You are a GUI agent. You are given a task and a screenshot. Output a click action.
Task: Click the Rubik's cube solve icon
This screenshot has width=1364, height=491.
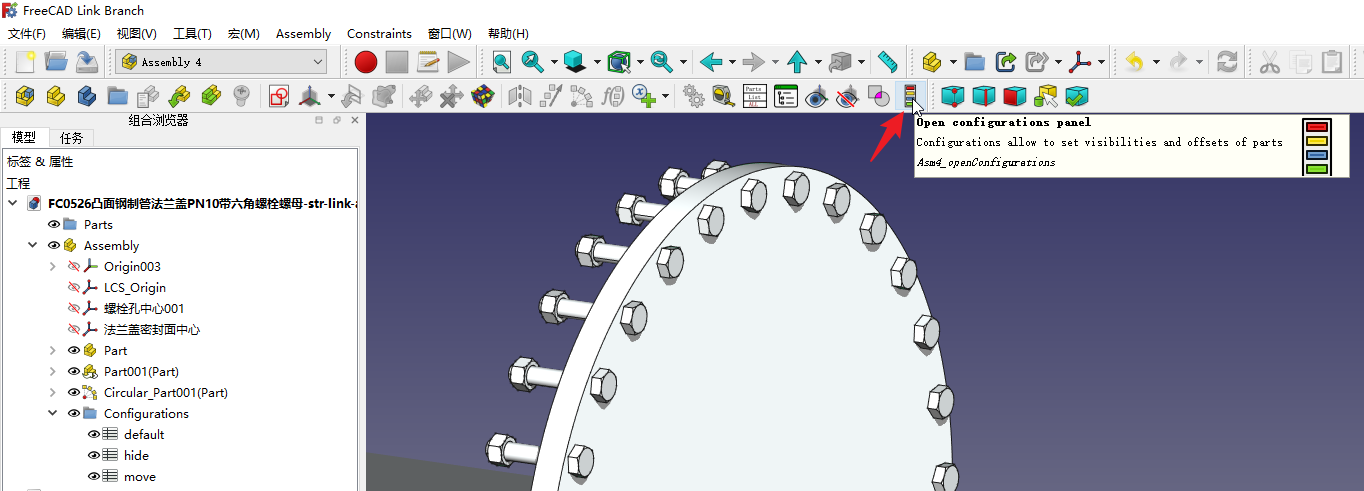[483, 96]
